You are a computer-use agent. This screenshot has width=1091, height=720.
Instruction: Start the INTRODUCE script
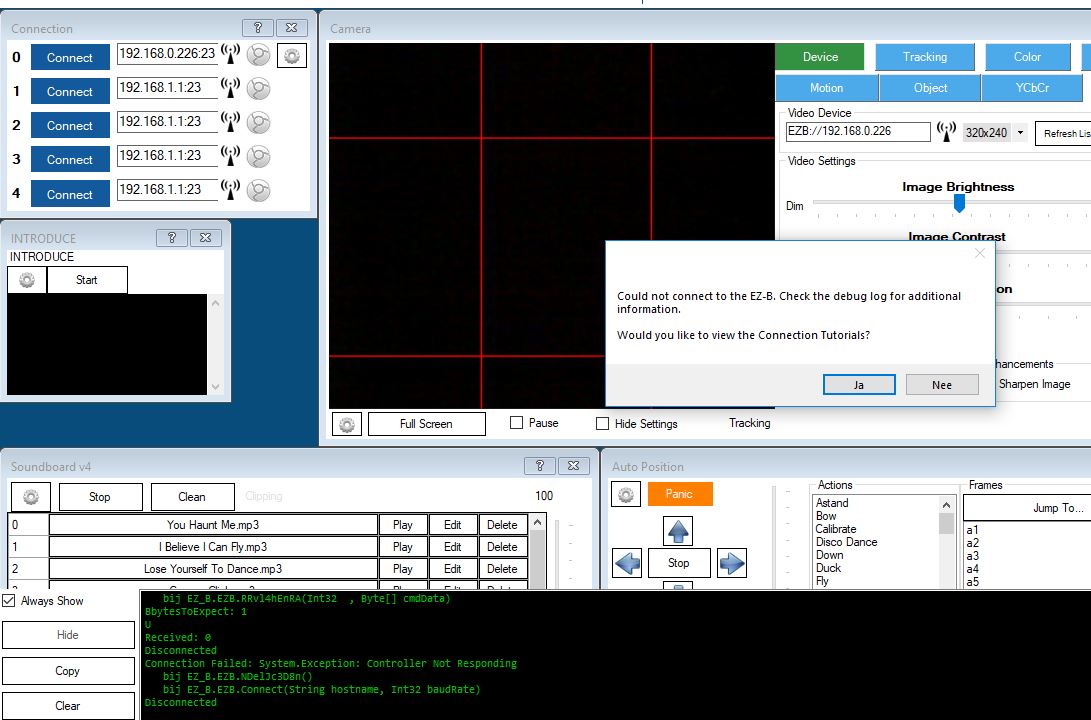click(x=87, y=280)
